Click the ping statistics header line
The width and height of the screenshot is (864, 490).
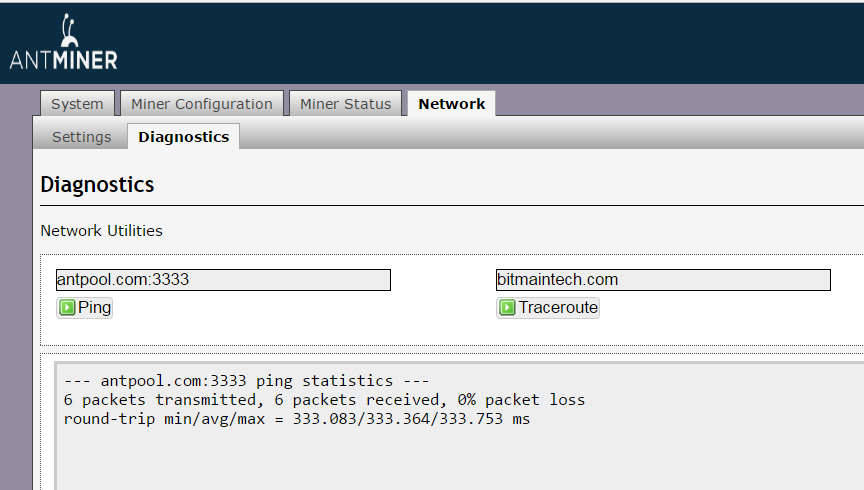coord(246,381)
